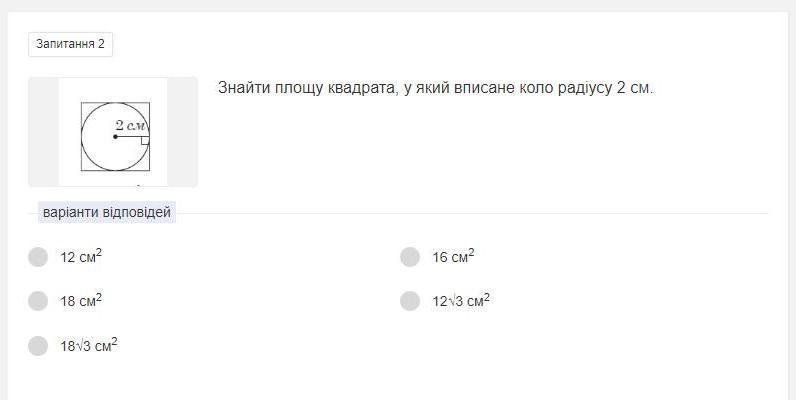Click the "18 см²" answer text
The image size is (796, 400).
click(x=81, y=301)
